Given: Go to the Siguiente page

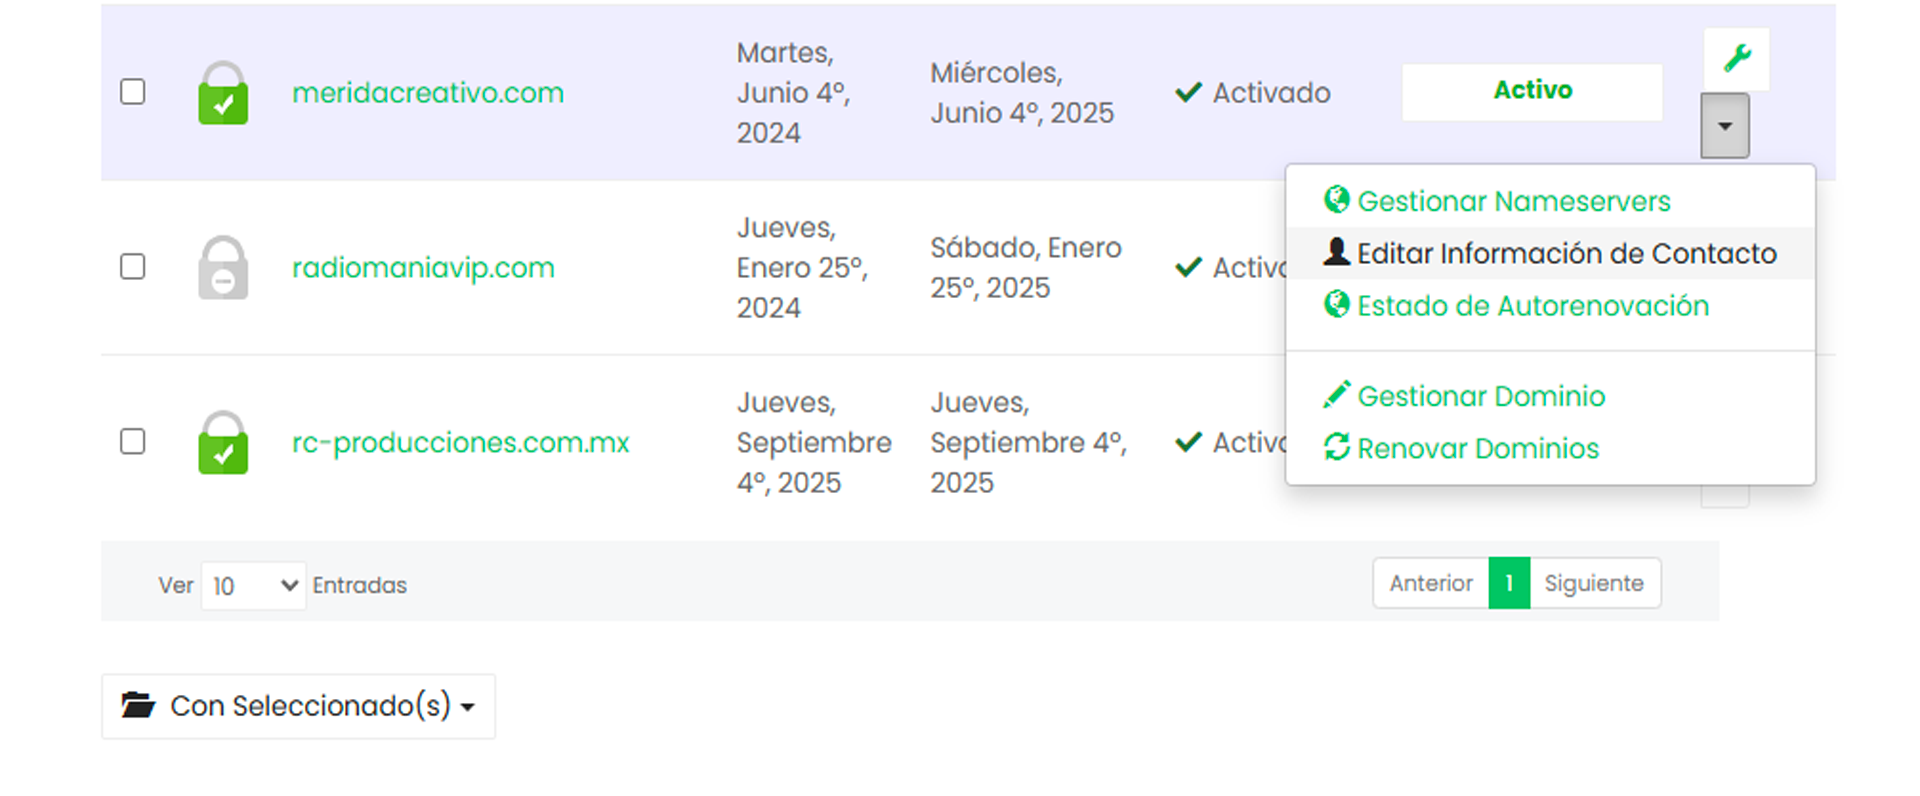Looking at the screenshot, I should pyautogui.click(x=1594, y=583).
